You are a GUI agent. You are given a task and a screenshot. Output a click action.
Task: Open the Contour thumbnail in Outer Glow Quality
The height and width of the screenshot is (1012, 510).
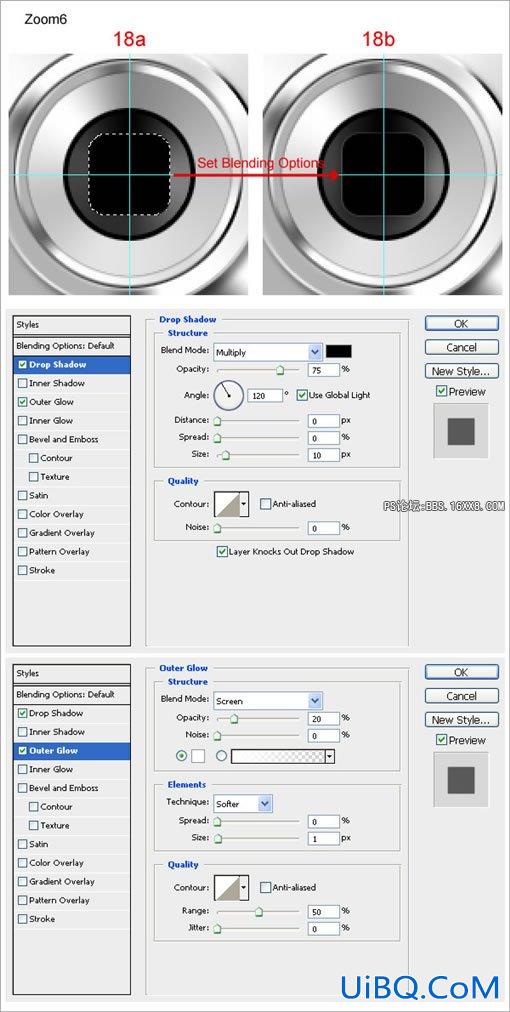(227, 887)
